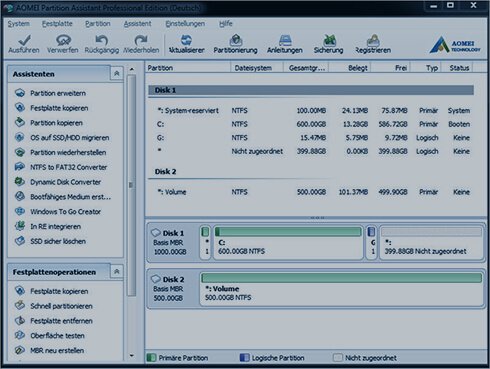Click the sidebar scrollbar up arrow
The image size is (490, 369).
132,69
